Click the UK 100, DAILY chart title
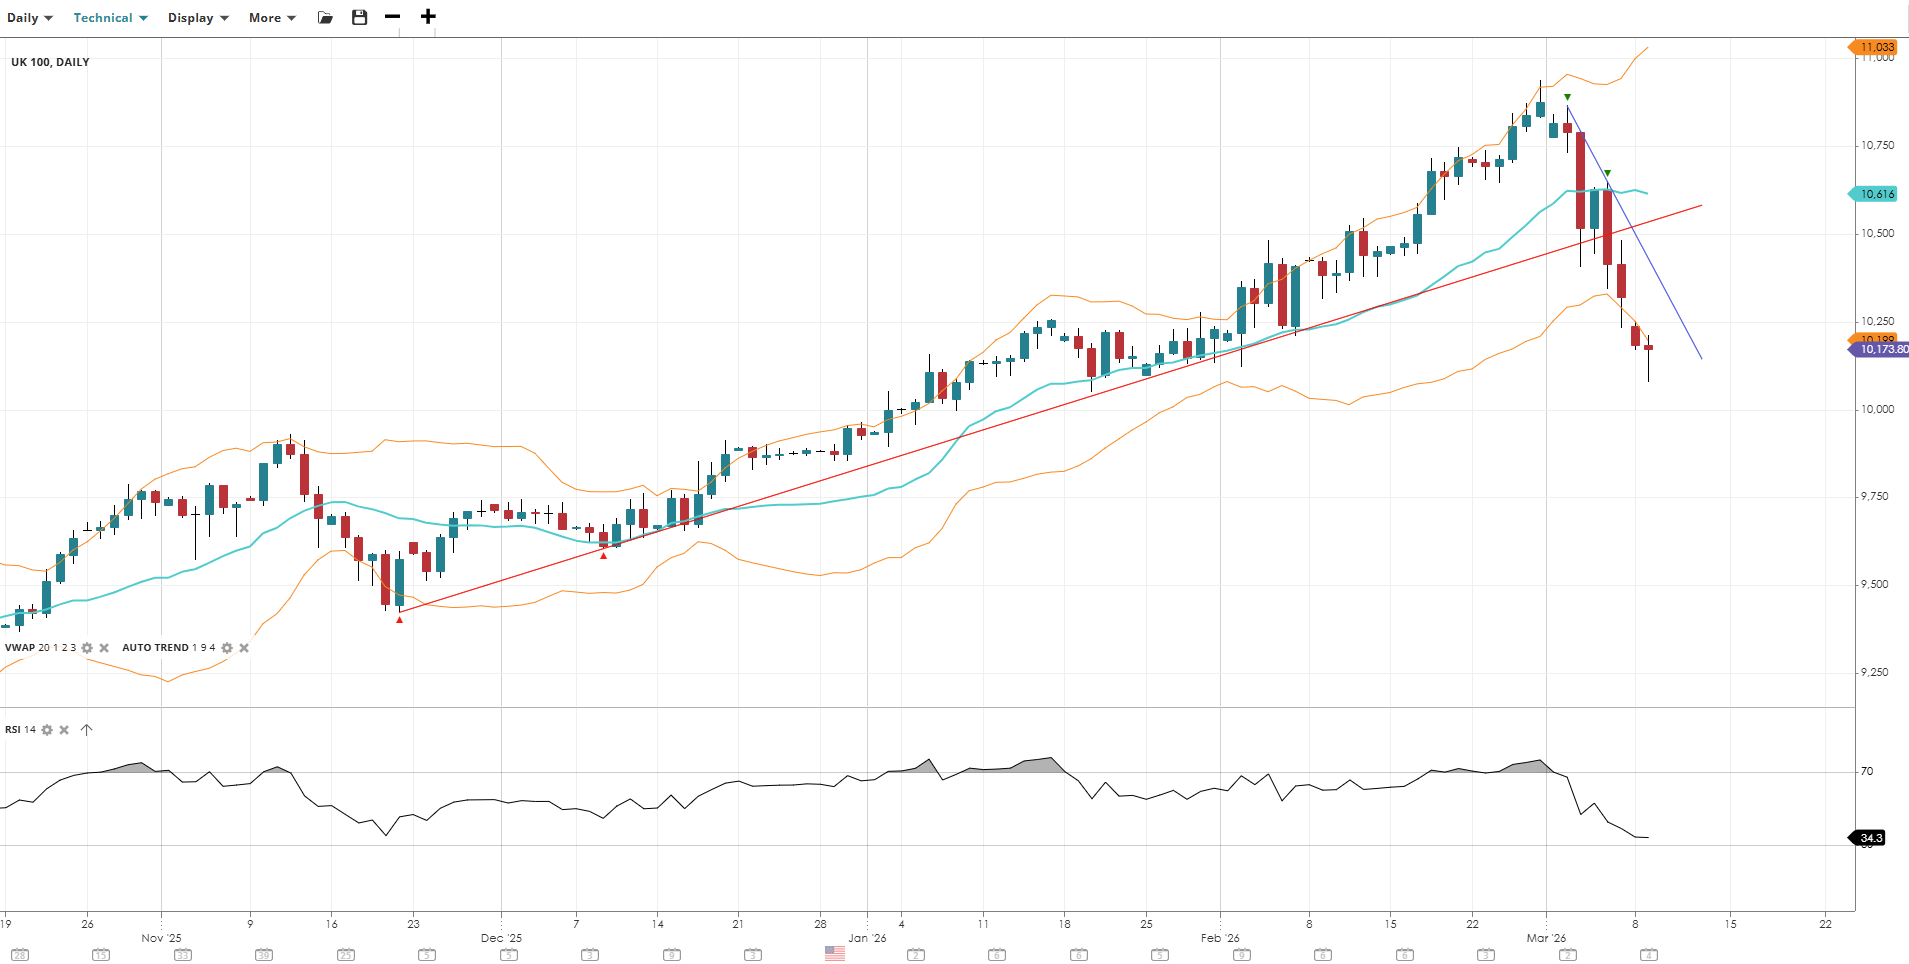The image size is (1909, 964). (x=50, y=62)
